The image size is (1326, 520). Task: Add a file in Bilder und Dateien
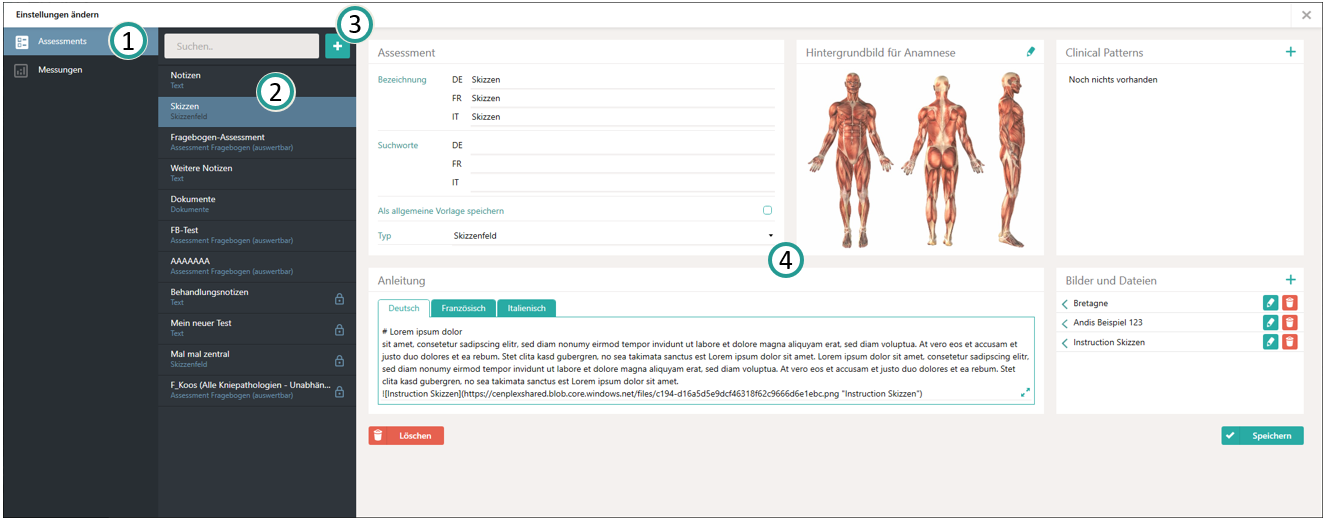(x=1290, y=281)
